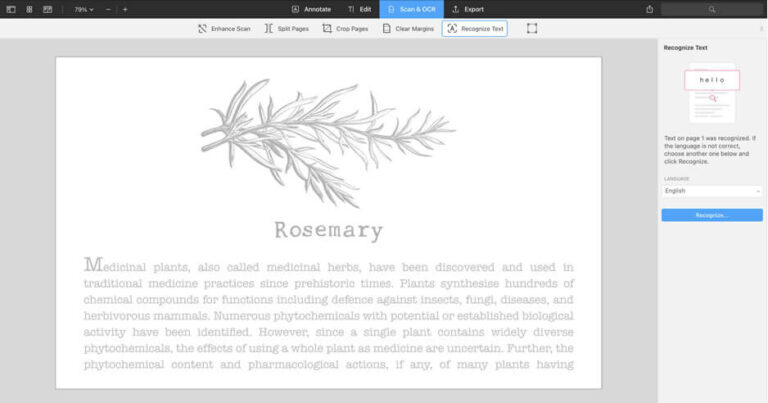
Task: Open the 79% zoom level dropdown
Action: point(84,9)
